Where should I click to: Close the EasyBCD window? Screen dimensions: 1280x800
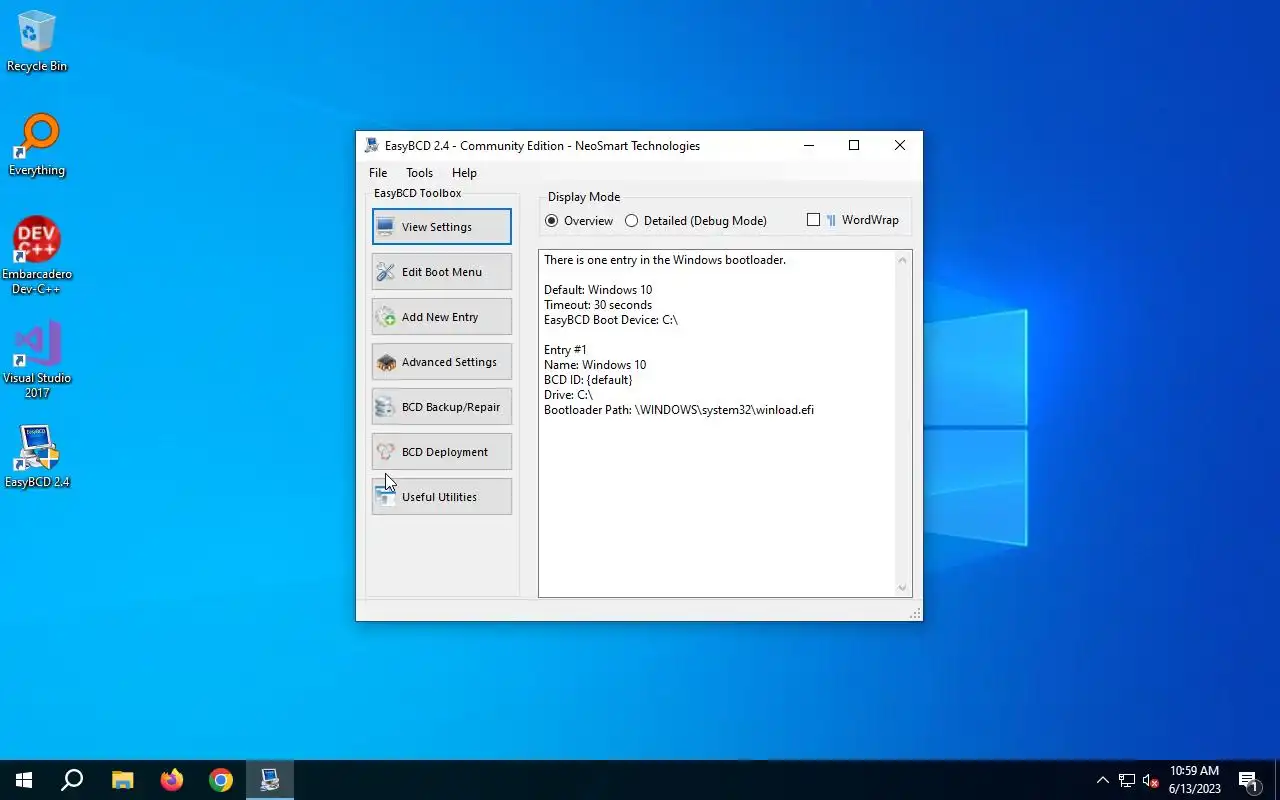click(x=900, y=146)
